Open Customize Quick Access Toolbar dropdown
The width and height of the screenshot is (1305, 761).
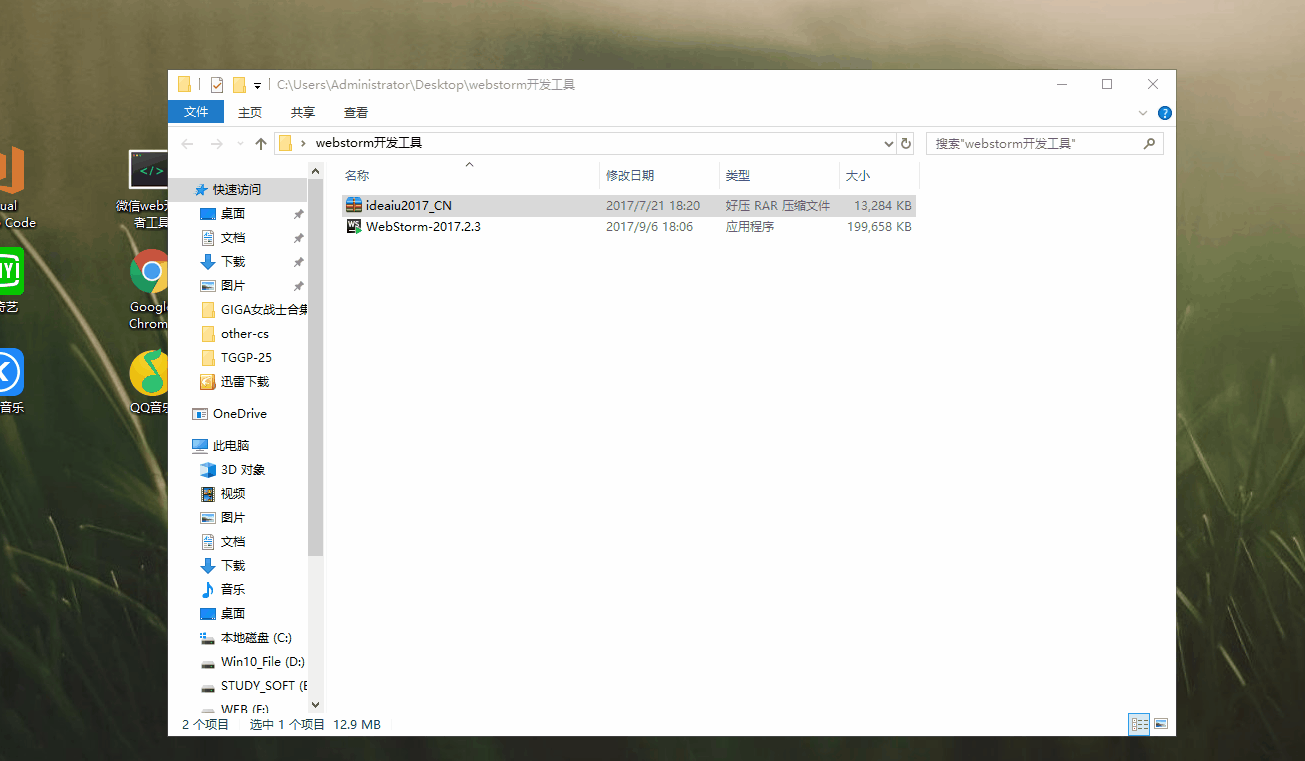[x=257, y=86]
